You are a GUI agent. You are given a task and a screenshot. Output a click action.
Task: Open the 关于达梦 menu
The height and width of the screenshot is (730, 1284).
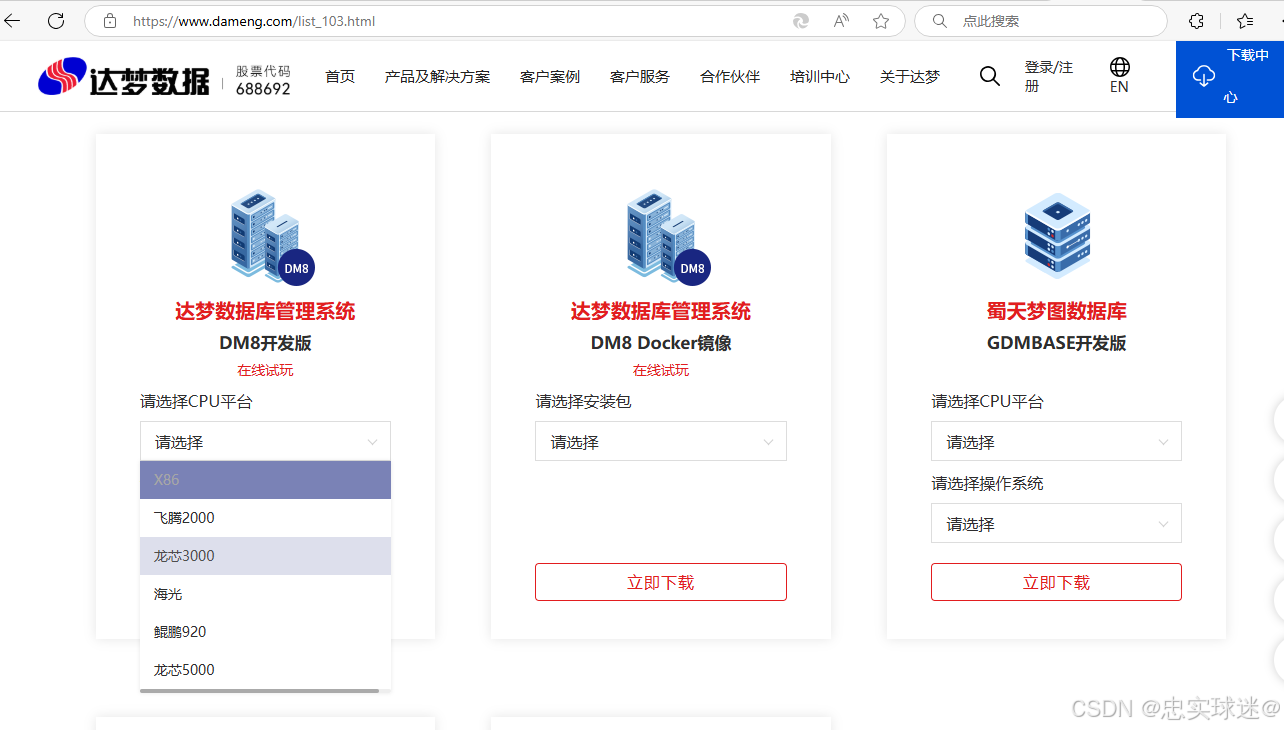point(910,77)
